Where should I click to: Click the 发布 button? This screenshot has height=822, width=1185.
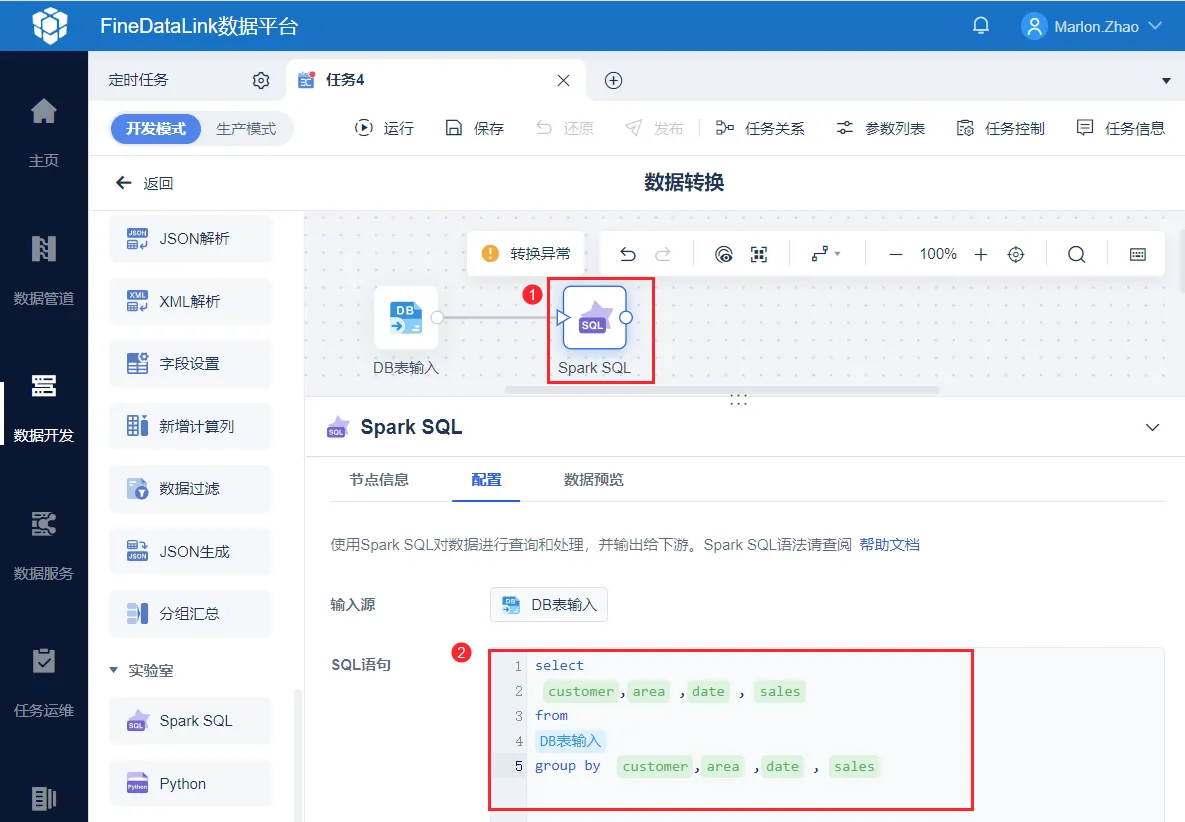coord(654,128)
